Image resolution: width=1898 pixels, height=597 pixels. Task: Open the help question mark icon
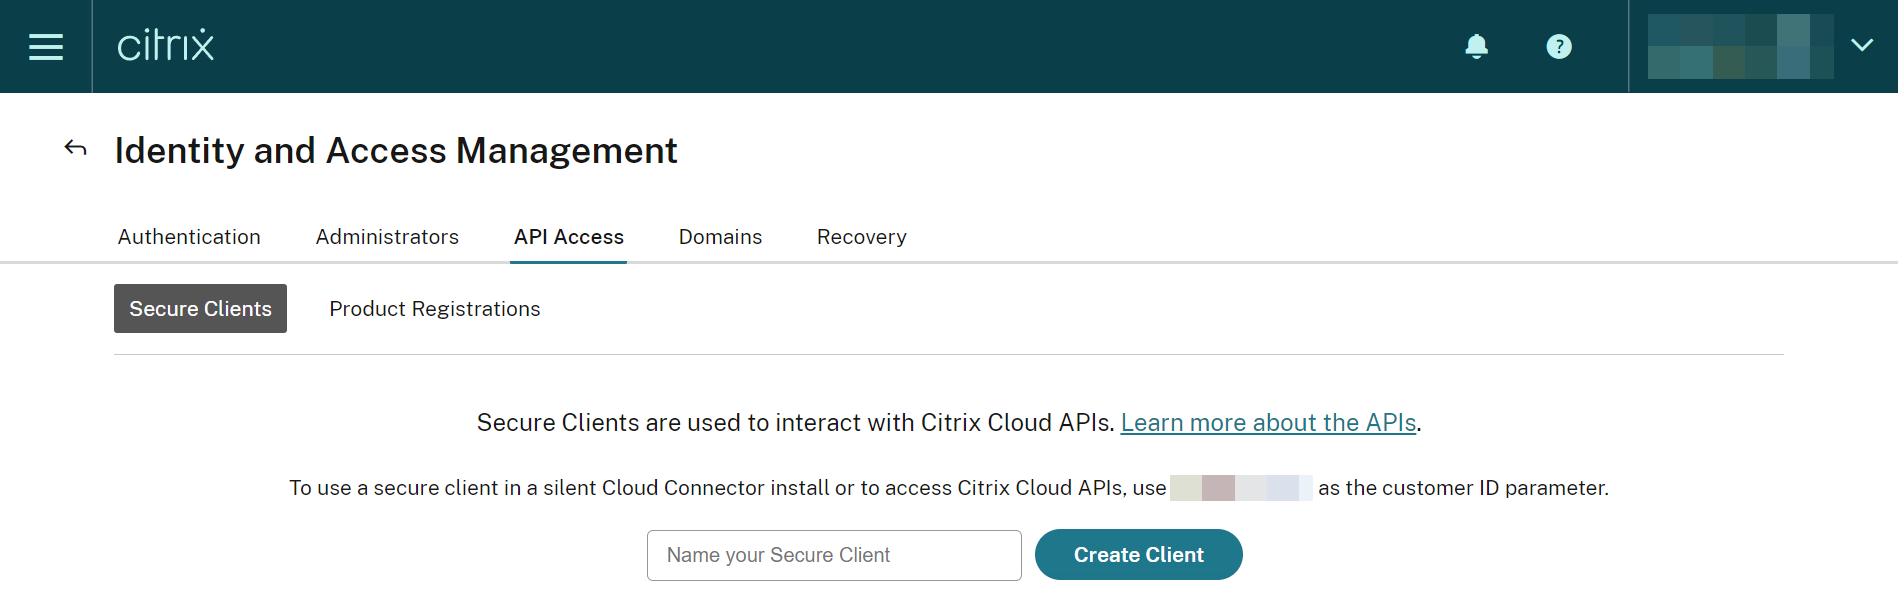click(x=1558, y=46)
